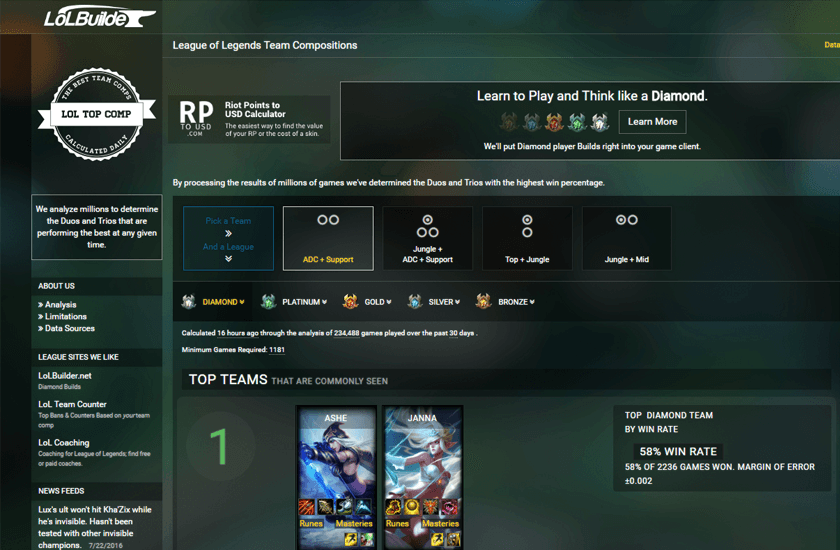Click the first item icon under Janna
Screen dimensions: 840x550
393,507
